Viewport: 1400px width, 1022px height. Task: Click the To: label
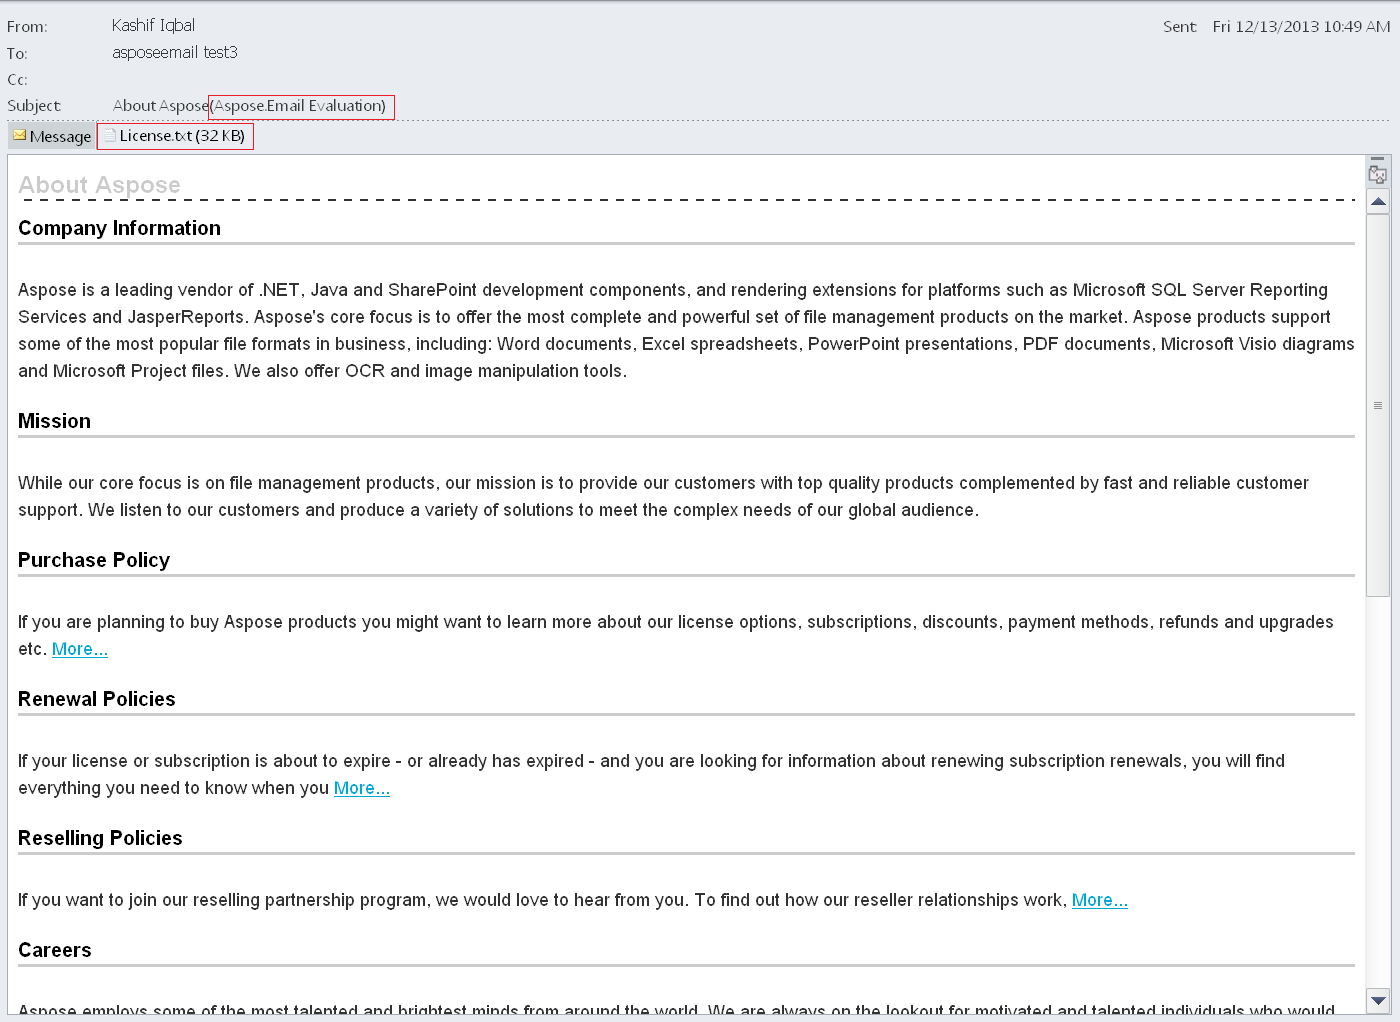coord(17,54)
